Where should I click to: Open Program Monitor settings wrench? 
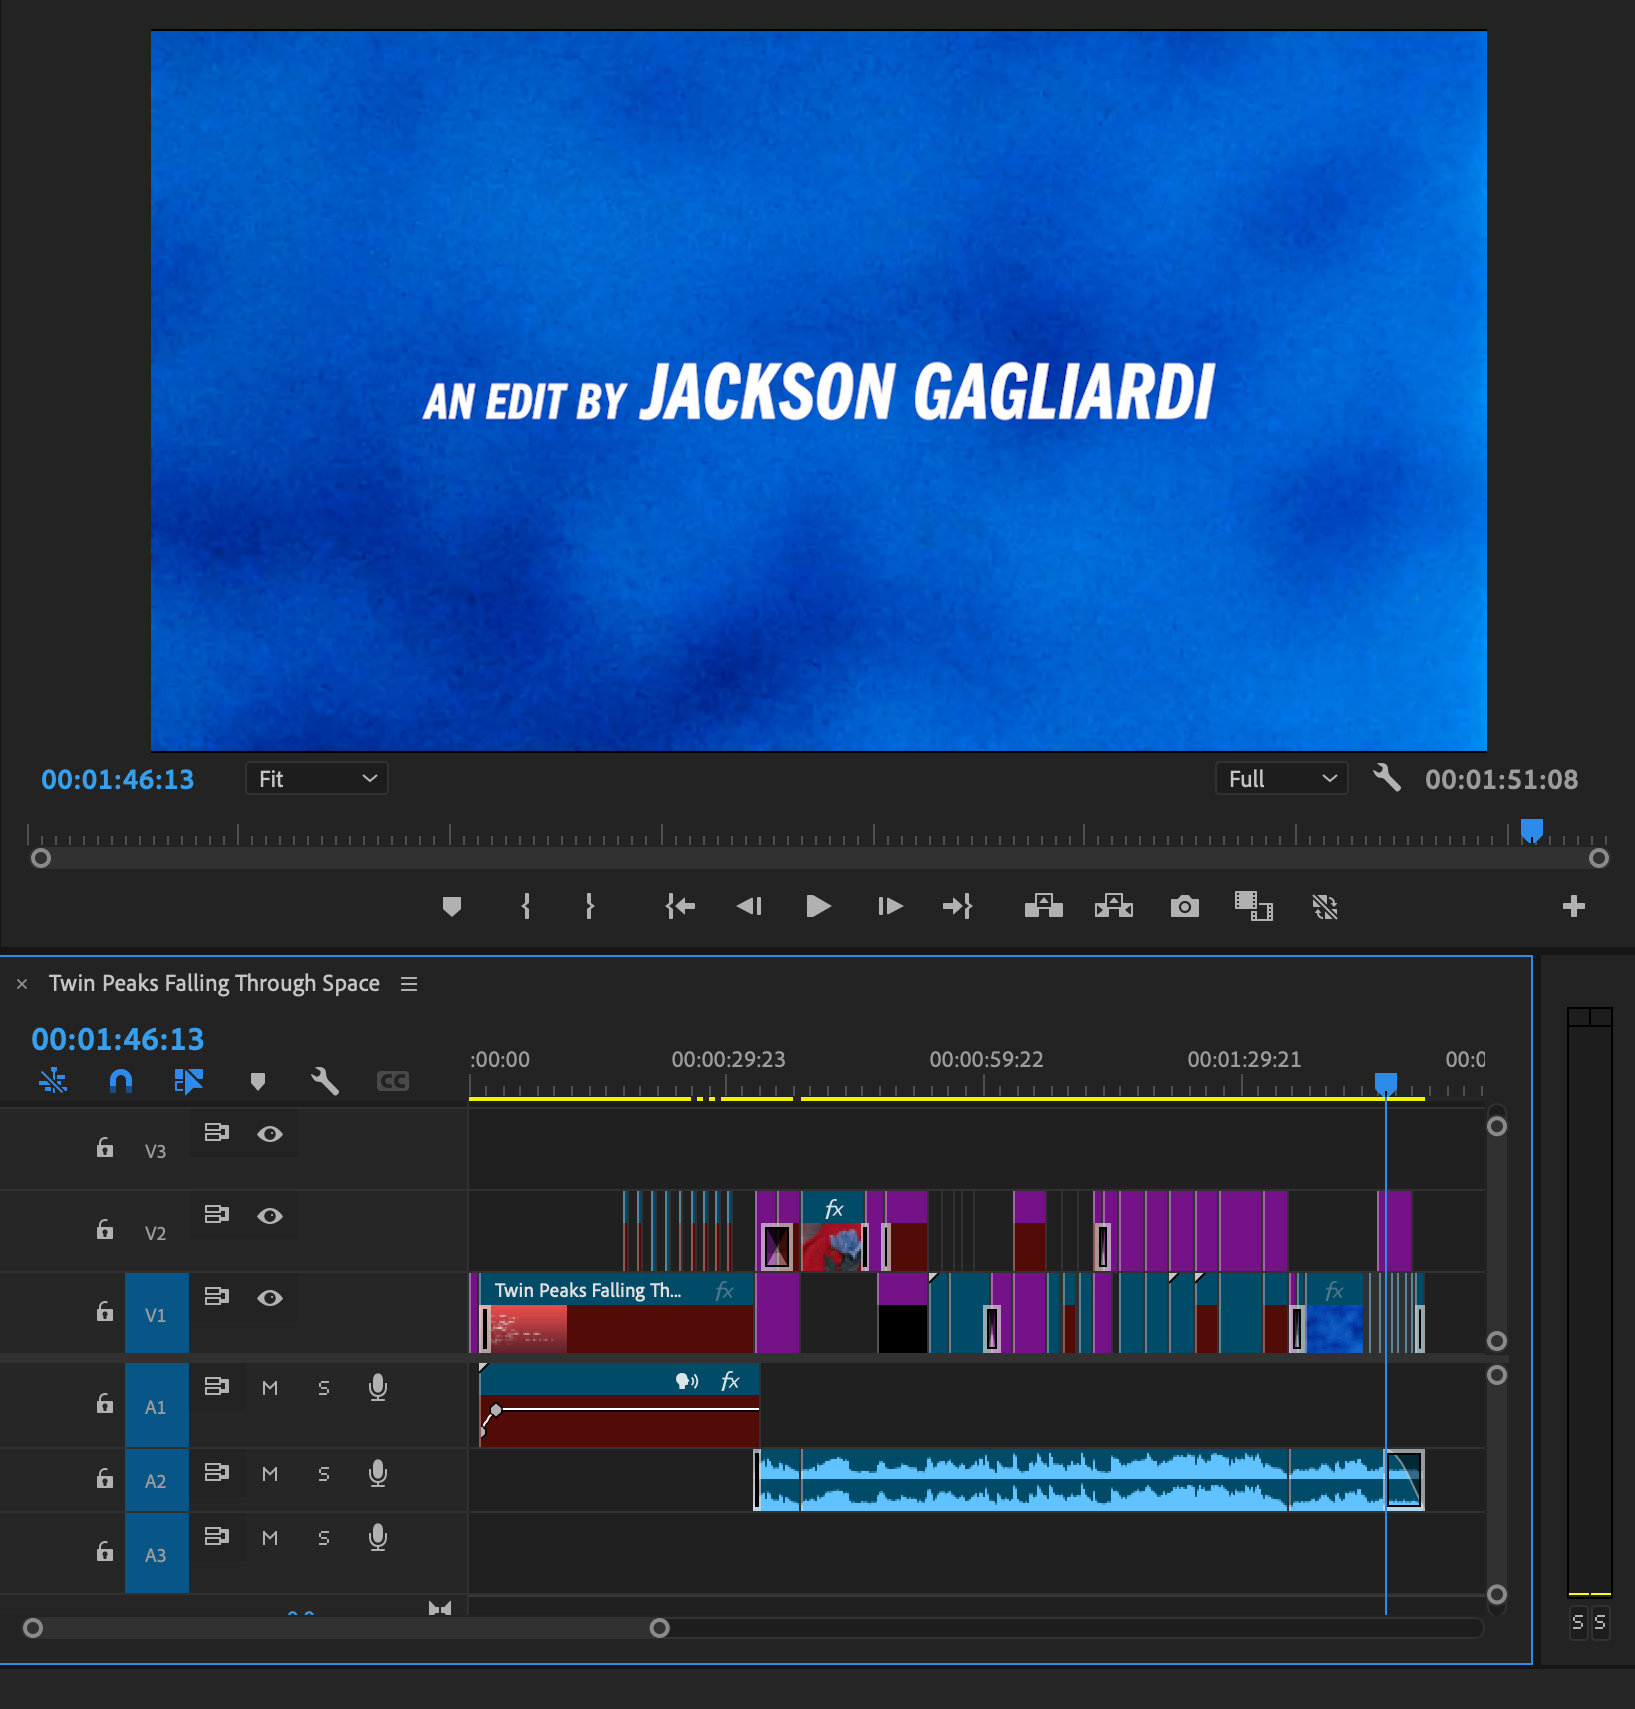[1387, 777]
